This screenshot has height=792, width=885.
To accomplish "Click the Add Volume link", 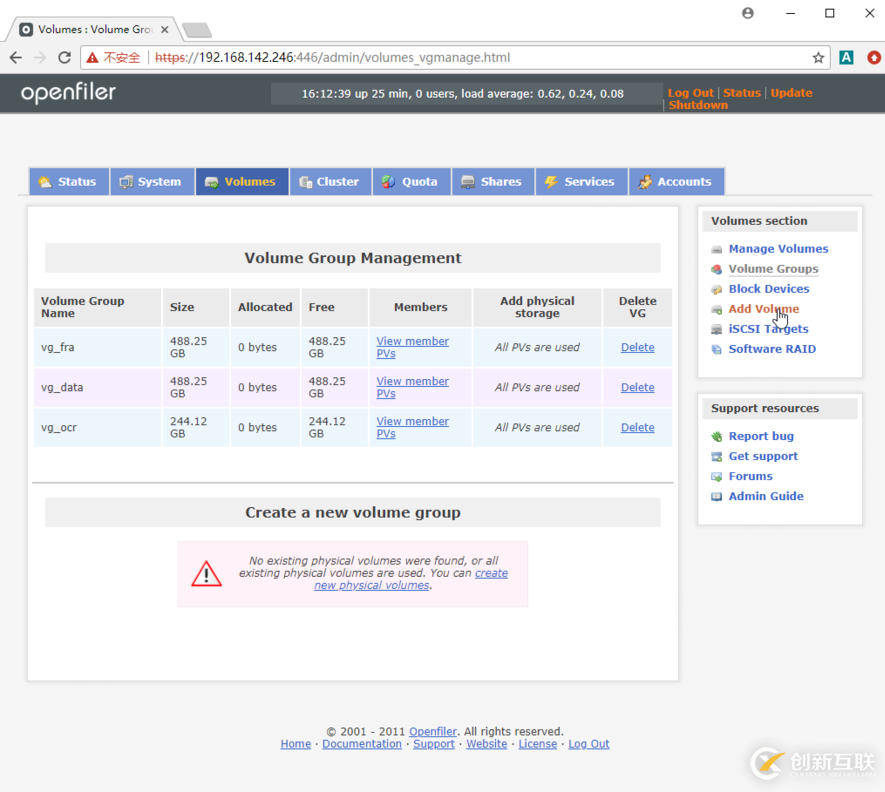I will [763, 309].
